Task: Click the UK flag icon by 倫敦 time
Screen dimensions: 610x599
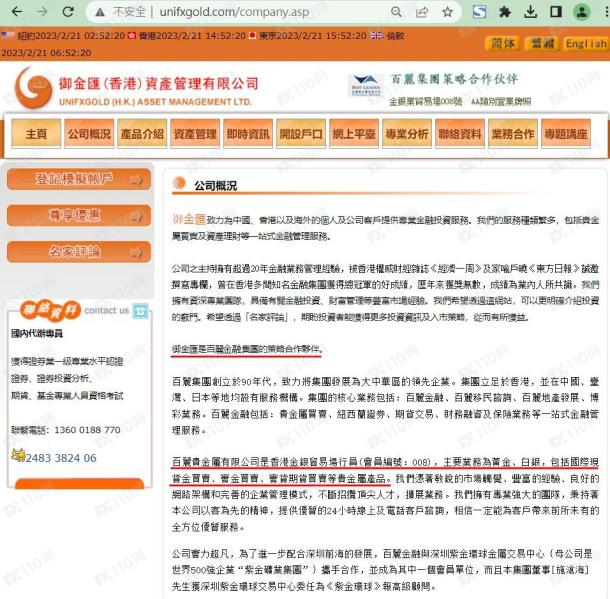Action: (x=376, y=36)
